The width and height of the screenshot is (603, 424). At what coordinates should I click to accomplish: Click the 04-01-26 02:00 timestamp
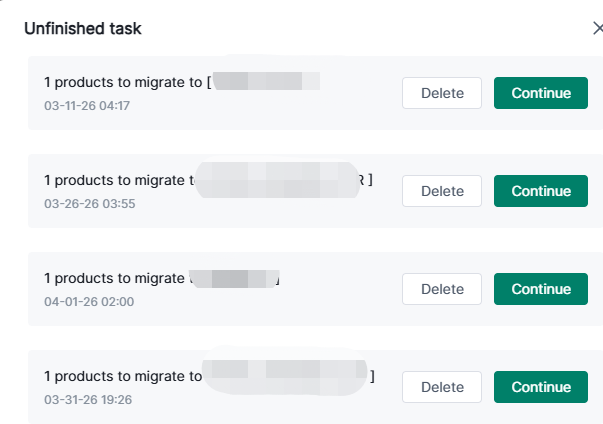pyautogui.click(x=89, y=301)
